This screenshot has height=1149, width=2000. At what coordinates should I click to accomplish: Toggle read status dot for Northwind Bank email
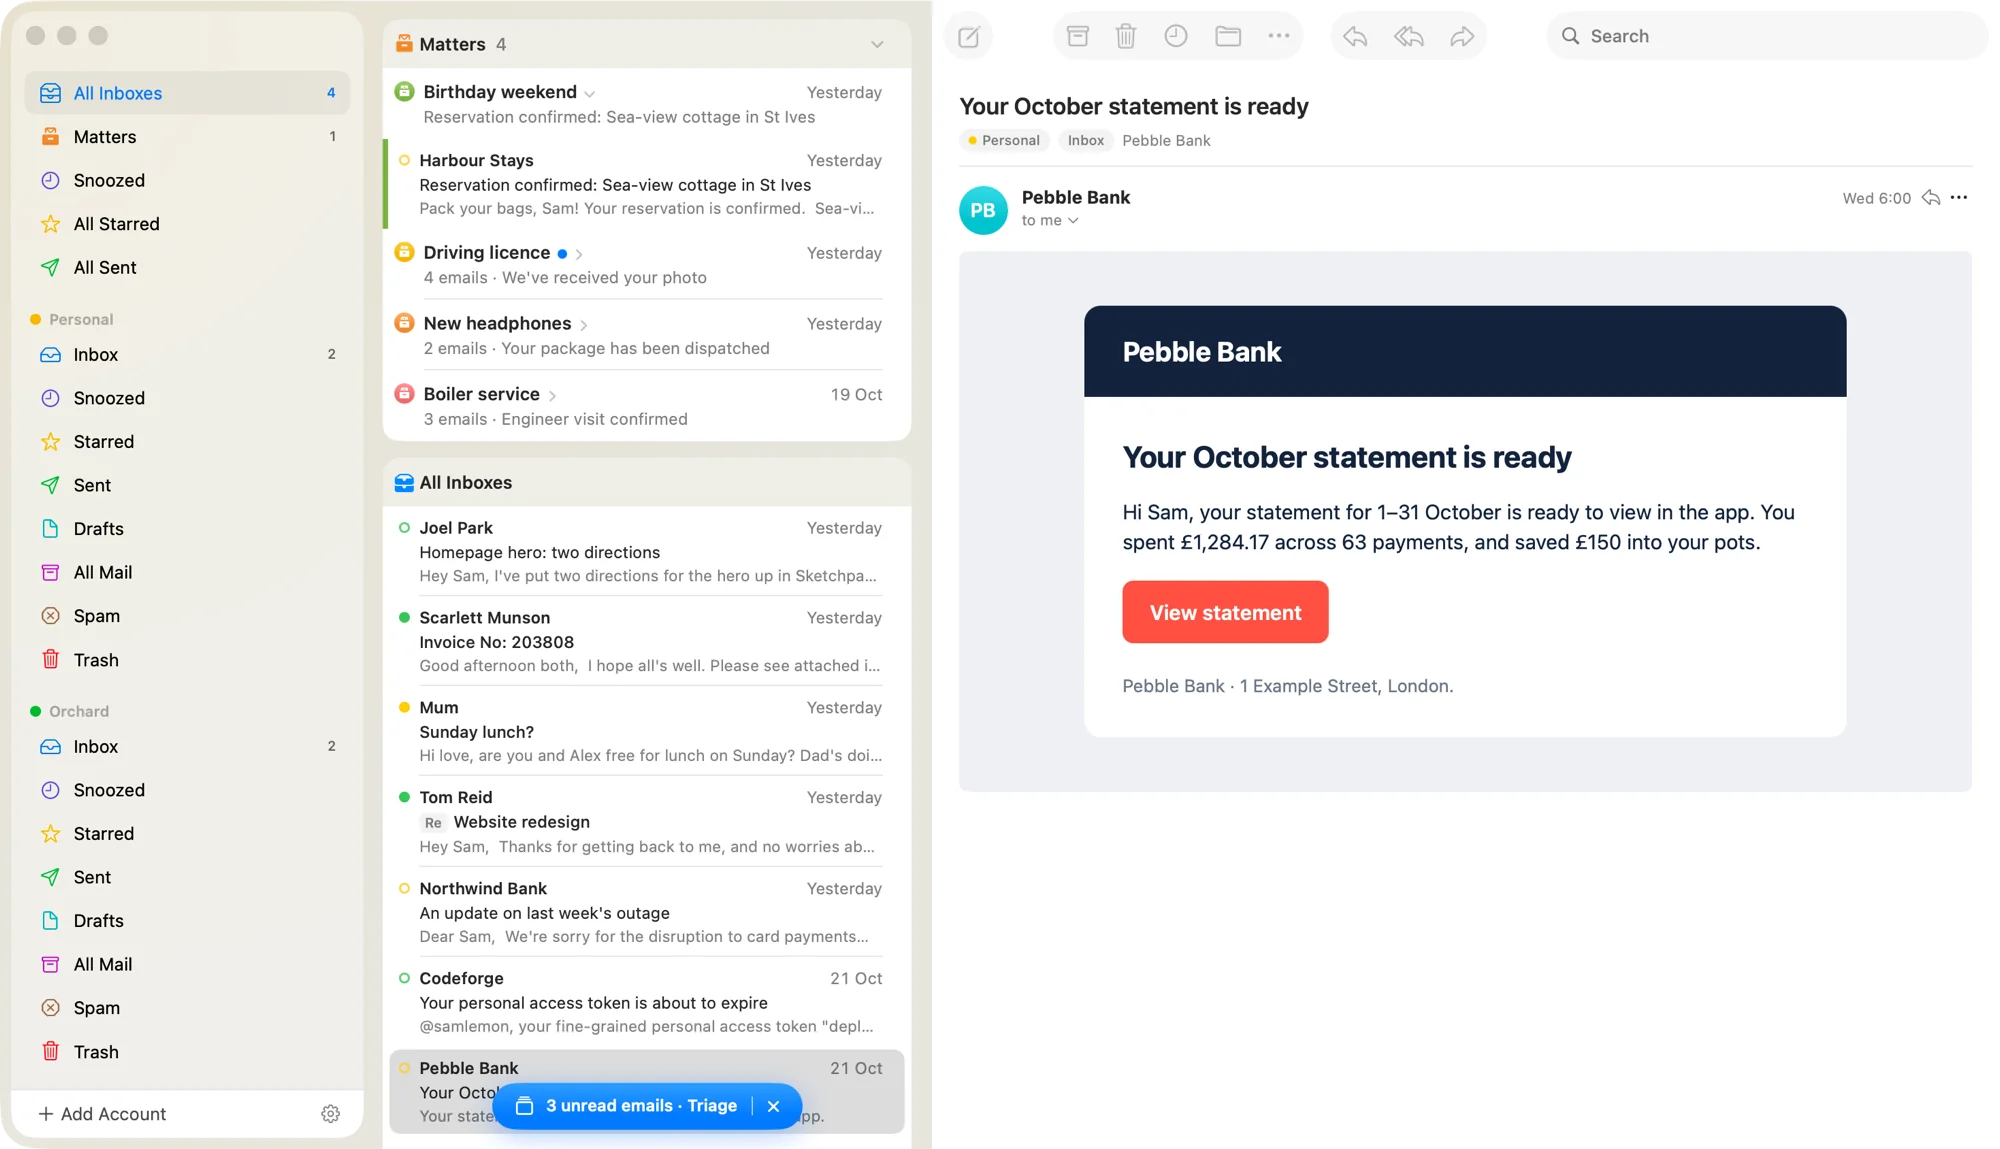point(404,889)
